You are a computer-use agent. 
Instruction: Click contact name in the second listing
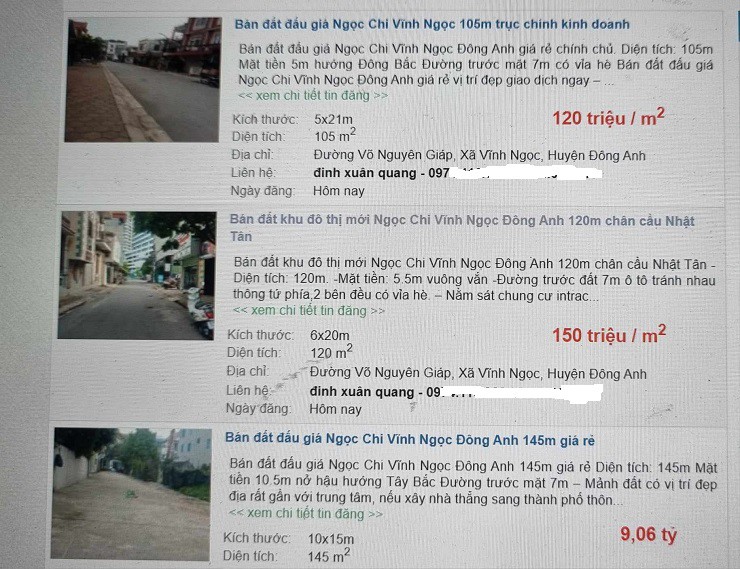(x=362, y=392)
